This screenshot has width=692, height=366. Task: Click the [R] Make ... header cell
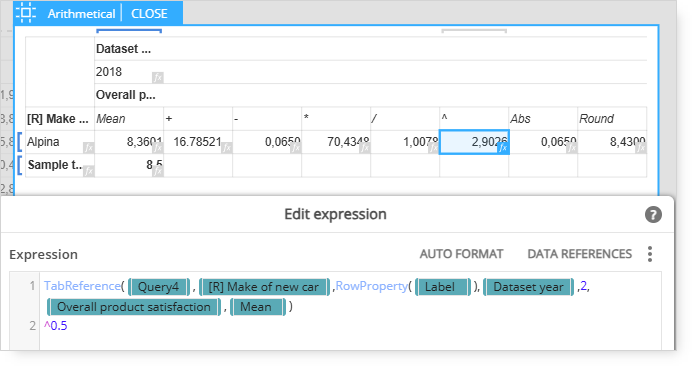[x=60, y=119]
